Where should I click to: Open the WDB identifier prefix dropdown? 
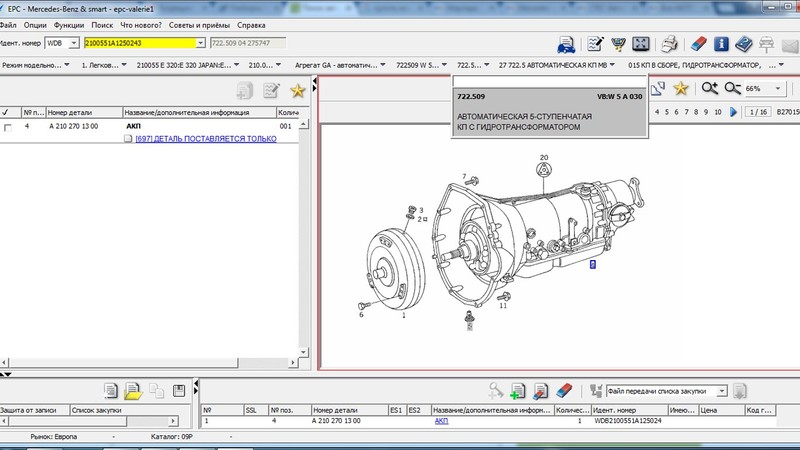pyautogui.click(x=74, y=44)
